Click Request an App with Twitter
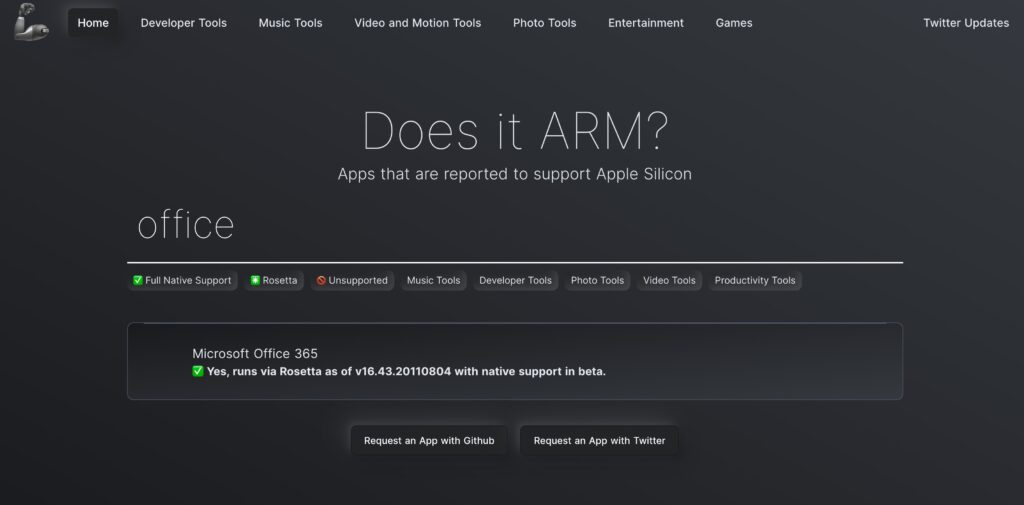Screen dimensions: 1024x505 coord(600,440)
